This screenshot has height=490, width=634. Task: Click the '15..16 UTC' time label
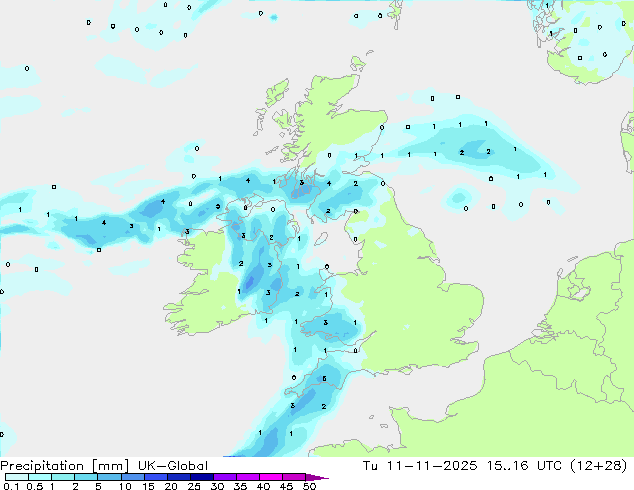(x=524, y=466)
